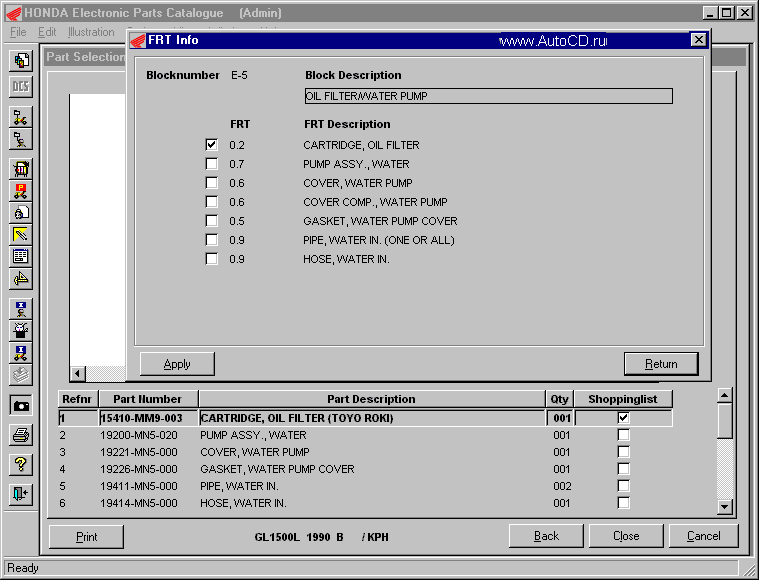The width and height of the screenshot is (759, 580).
Task: Select the HOSE, WATER IN. parts row
Action: point(365,503)
